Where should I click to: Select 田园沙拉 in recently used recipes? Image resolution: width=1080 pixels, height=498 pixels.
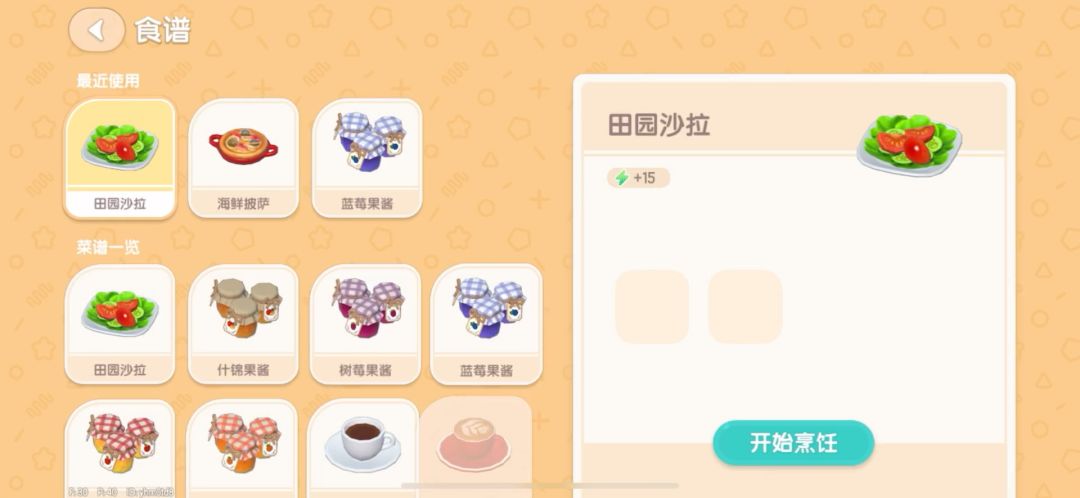(x=121, y=158)
